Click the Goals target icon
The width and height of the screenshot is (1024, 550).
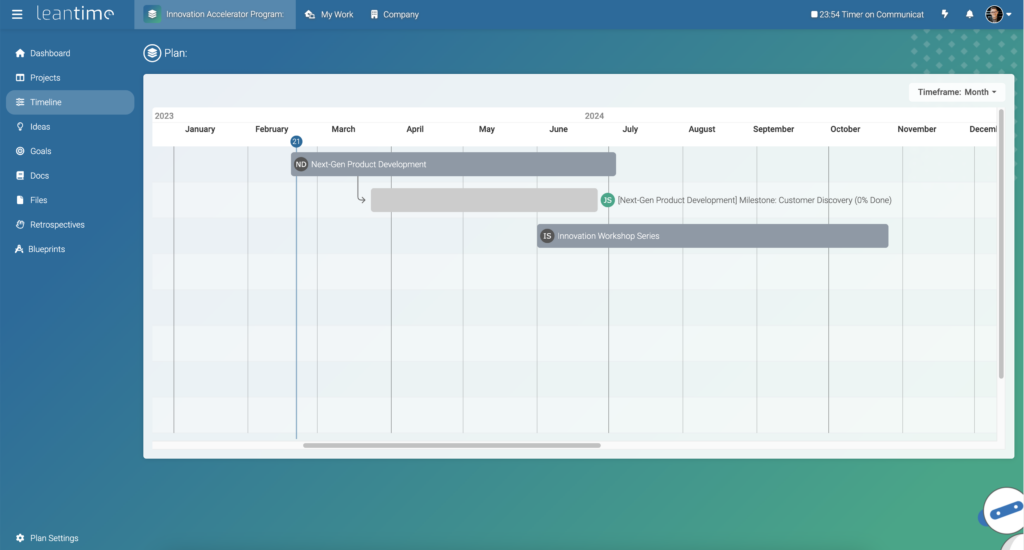click(x=20, y=151)
